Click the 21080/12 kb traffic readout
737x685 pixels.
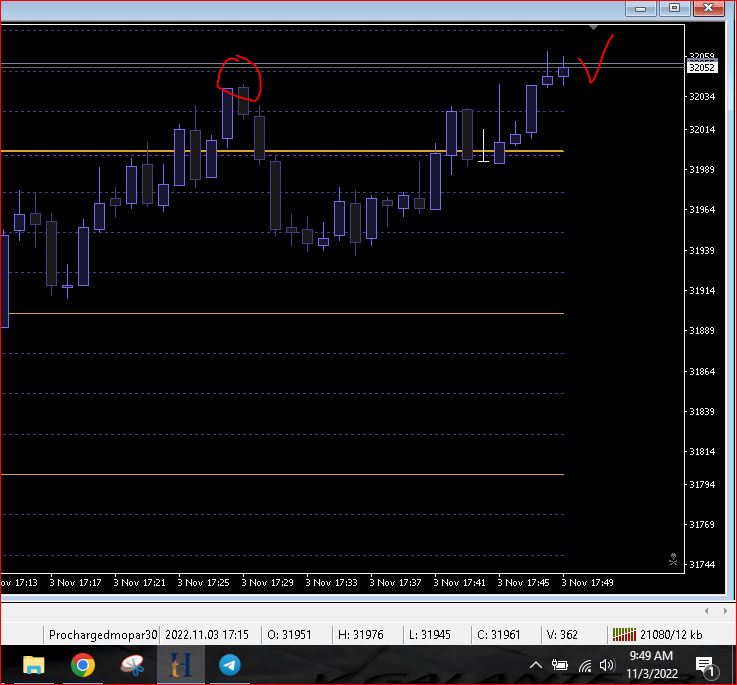tap(671, 635)
